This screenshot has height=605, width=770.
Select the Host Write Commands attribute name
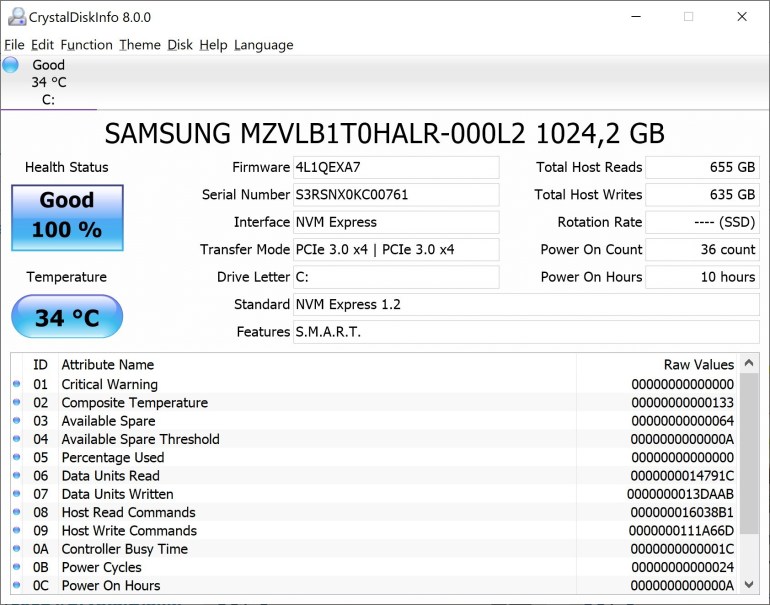click(x=129, y=531)
